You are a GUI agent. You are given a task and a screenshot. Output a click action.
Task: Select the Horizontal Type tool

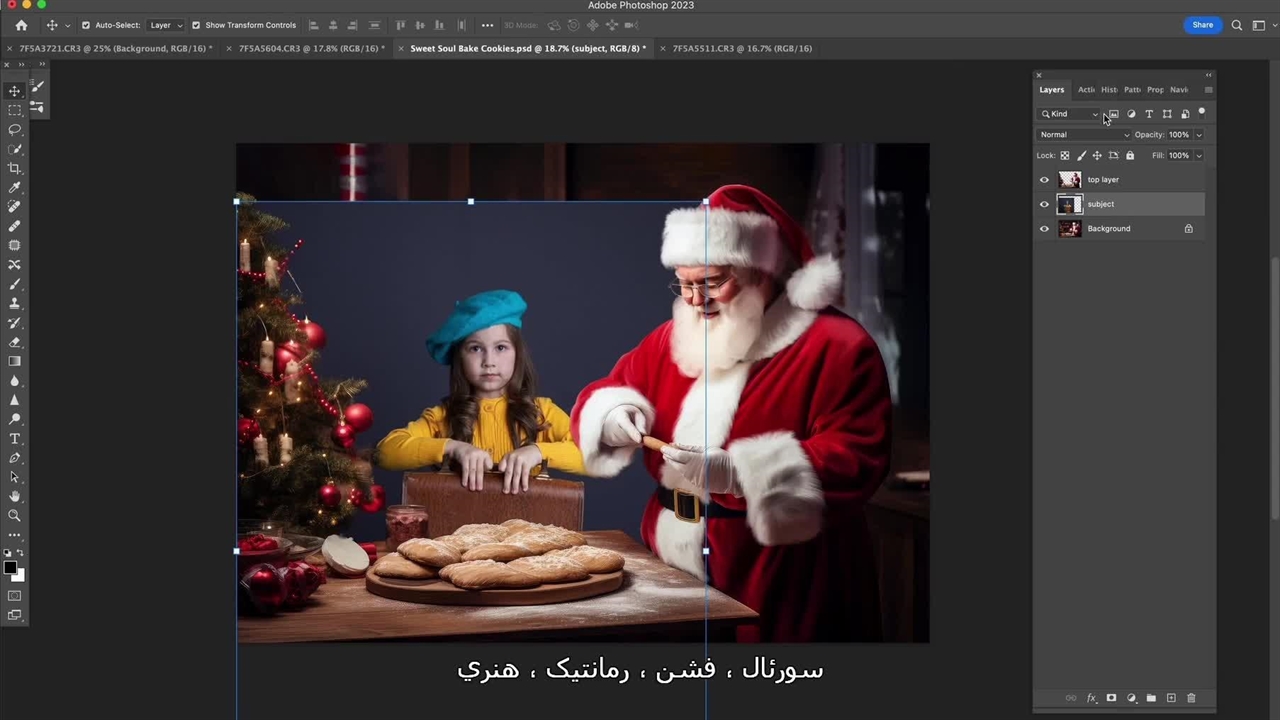(15, 439)
